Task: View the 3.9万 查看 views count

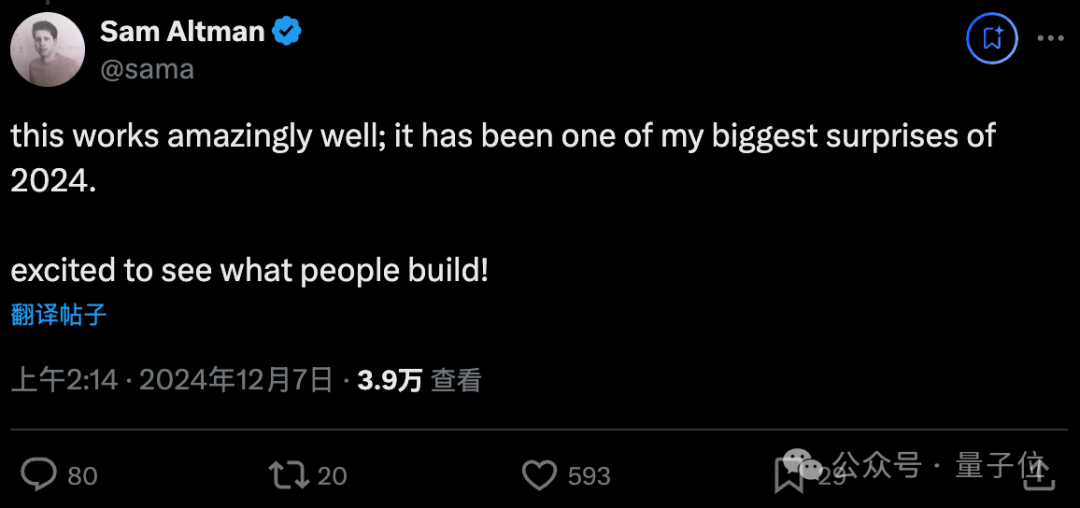Action: pos(420,380)
